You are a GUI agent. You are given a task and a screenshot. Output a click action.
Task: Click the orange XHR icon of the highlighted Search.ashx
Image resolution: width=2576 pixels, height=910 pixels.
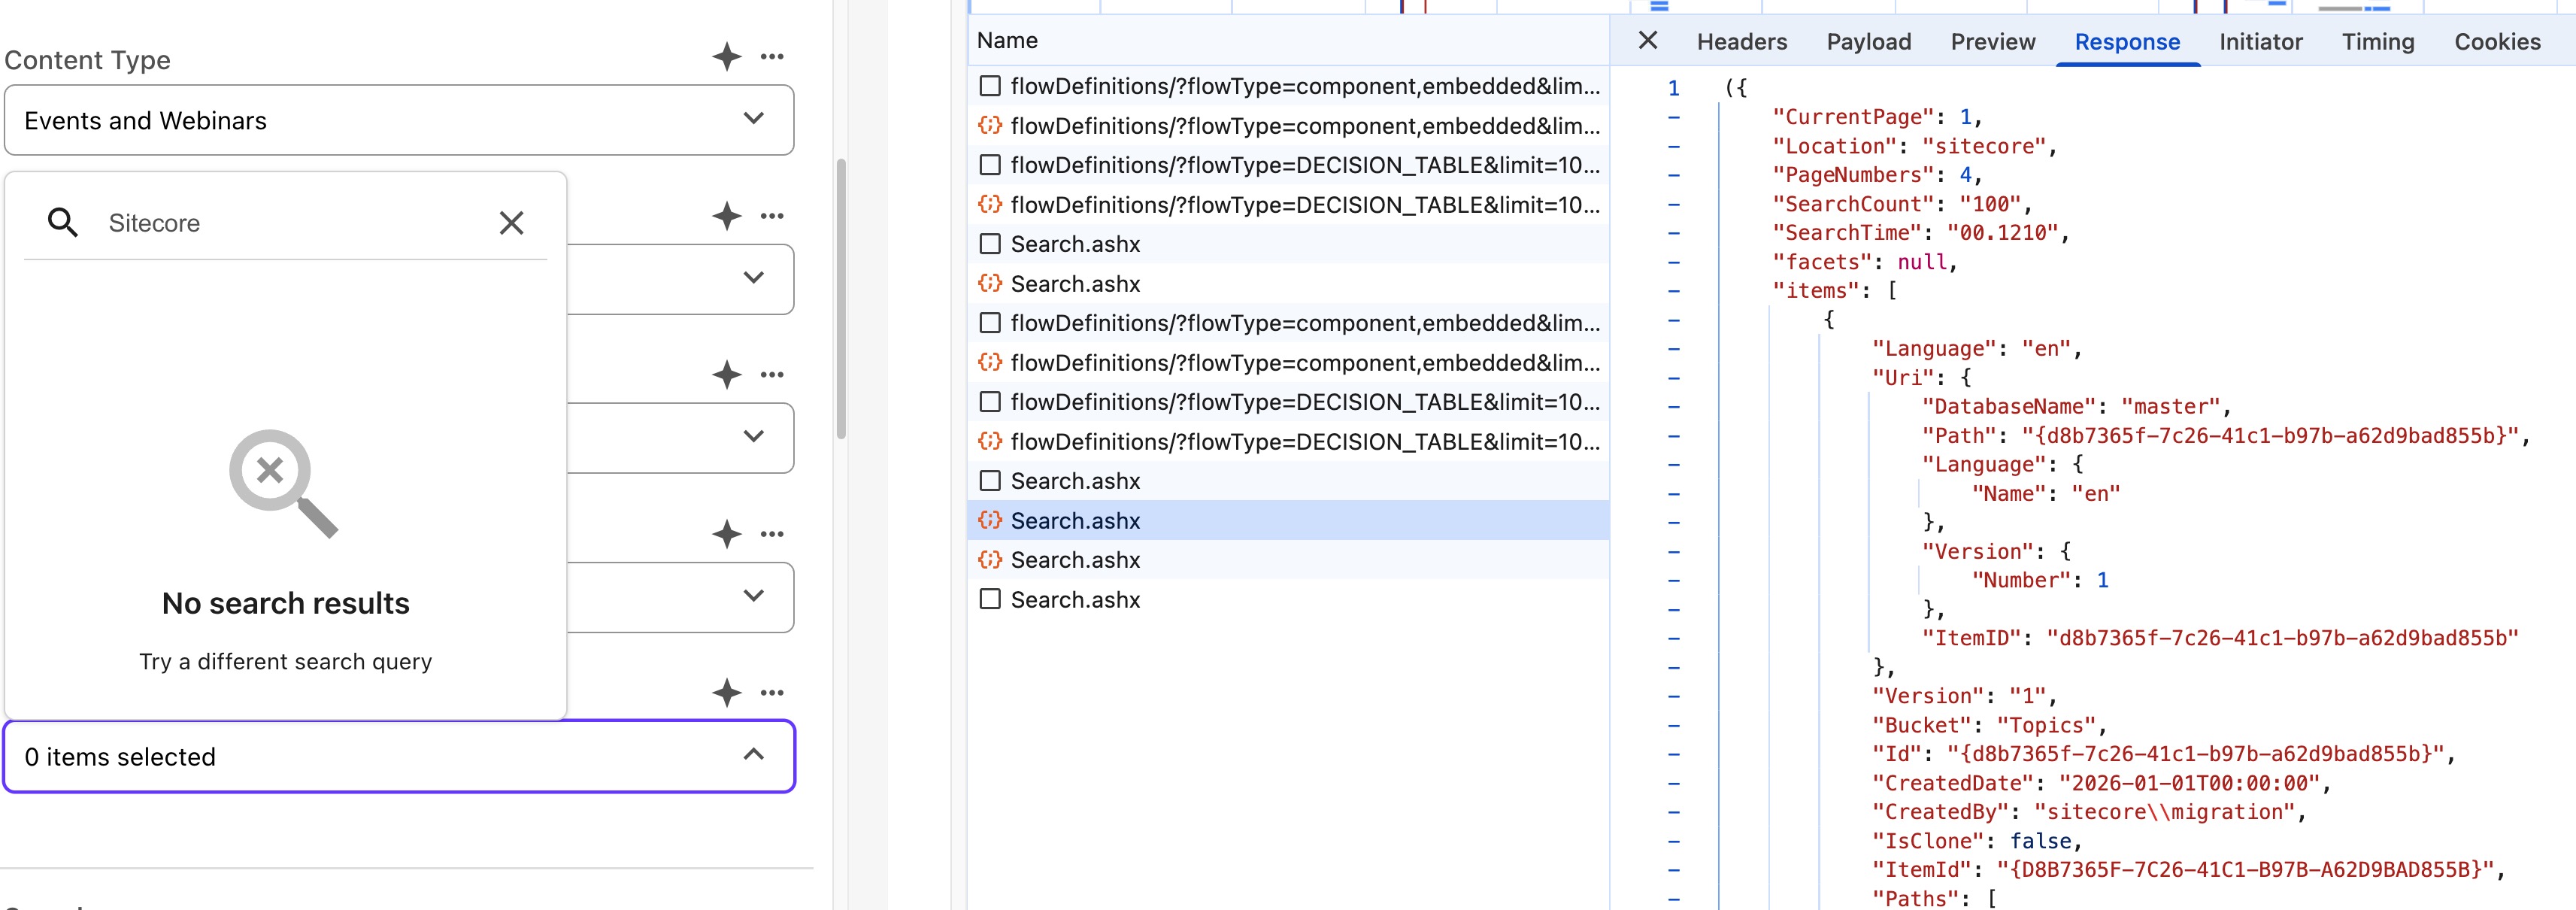[990, 520]
